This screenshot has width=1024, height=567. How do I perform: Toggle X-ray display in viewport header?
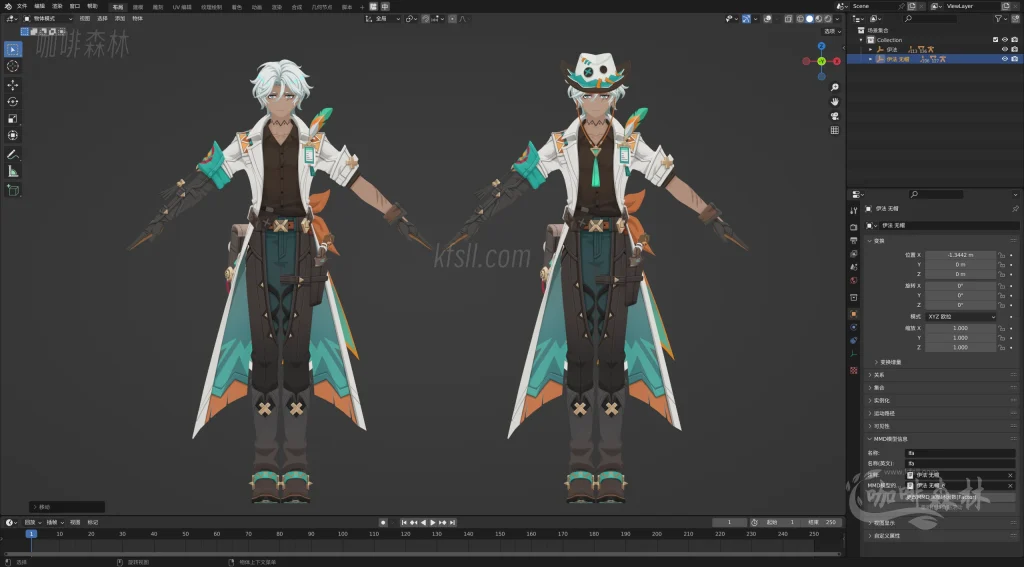(x=788, y=19)
